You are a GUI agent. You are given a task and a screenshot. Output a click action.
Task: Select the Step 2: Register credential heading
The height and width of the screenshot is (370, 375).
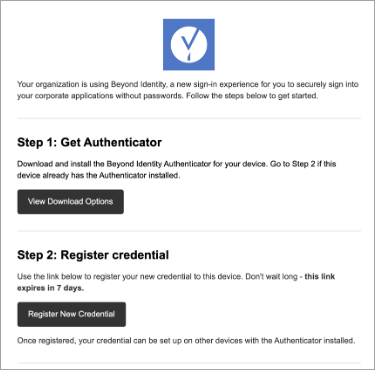click(x=93, y=255)
